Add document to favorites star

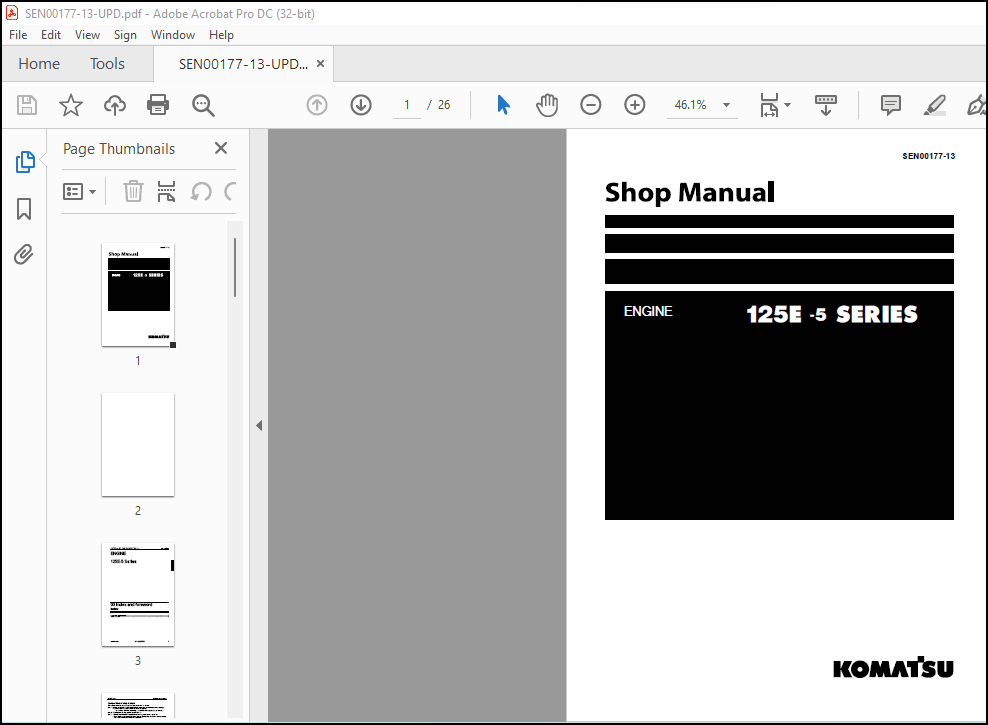(x=70, y=105)
